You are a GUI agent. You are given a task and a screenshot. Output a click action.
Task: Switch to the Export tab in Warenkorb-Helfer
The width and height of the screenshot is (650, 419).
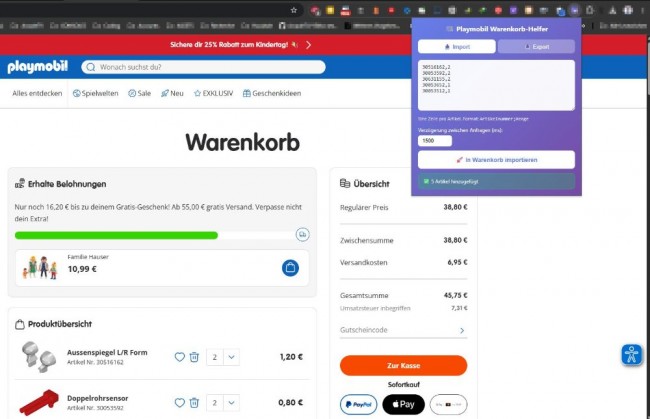tap(536, 46)
